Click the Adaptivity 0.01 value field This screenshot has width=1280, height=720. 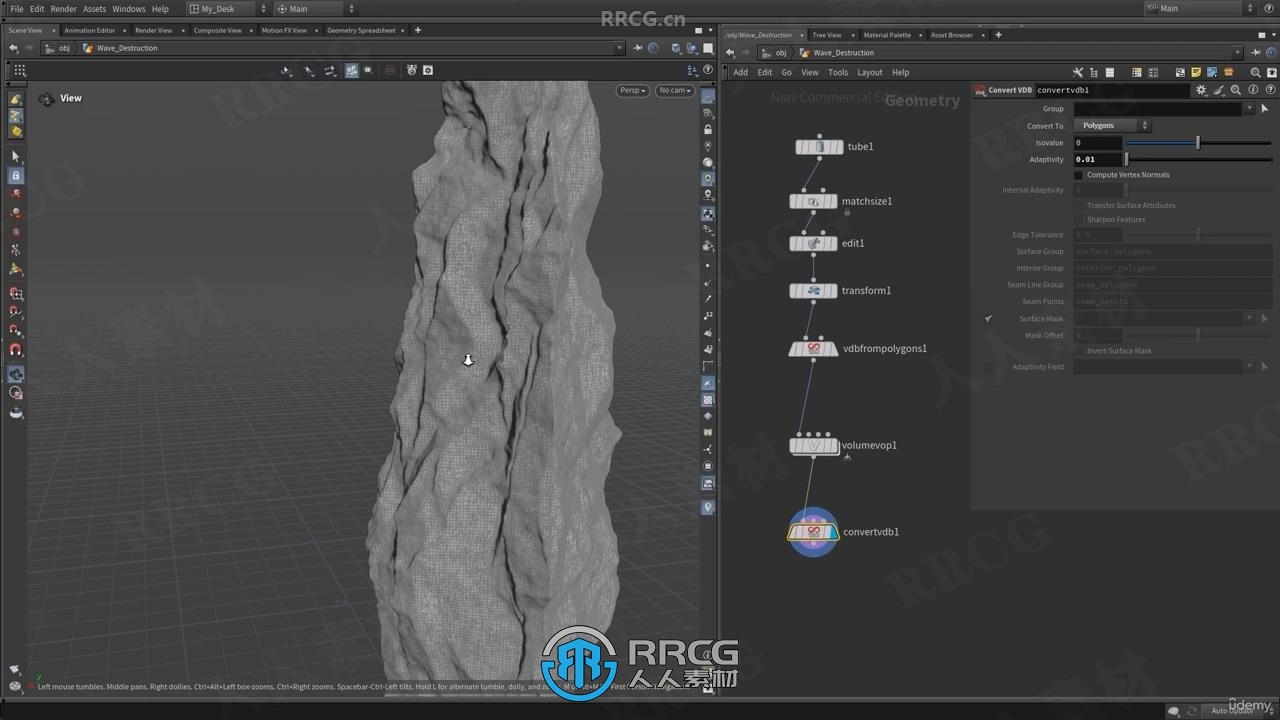1098,159
